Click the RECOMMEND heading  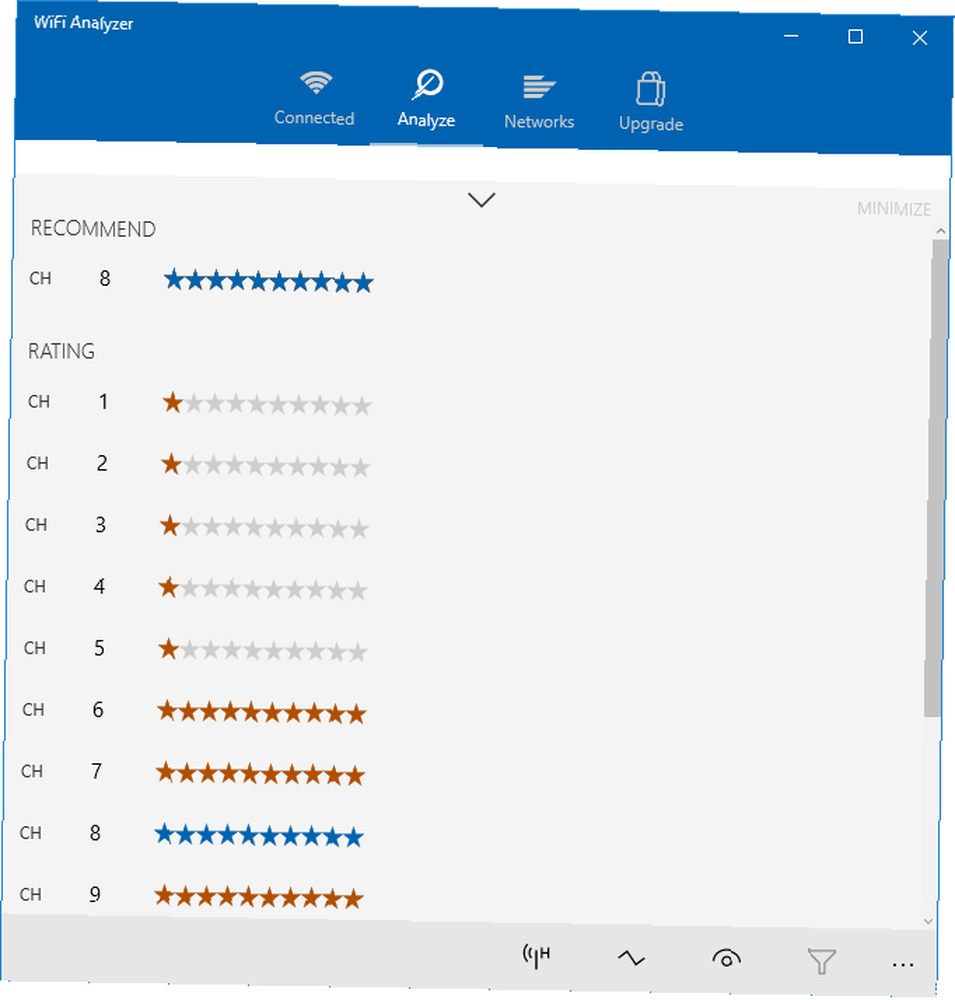(x=93, y=229)
